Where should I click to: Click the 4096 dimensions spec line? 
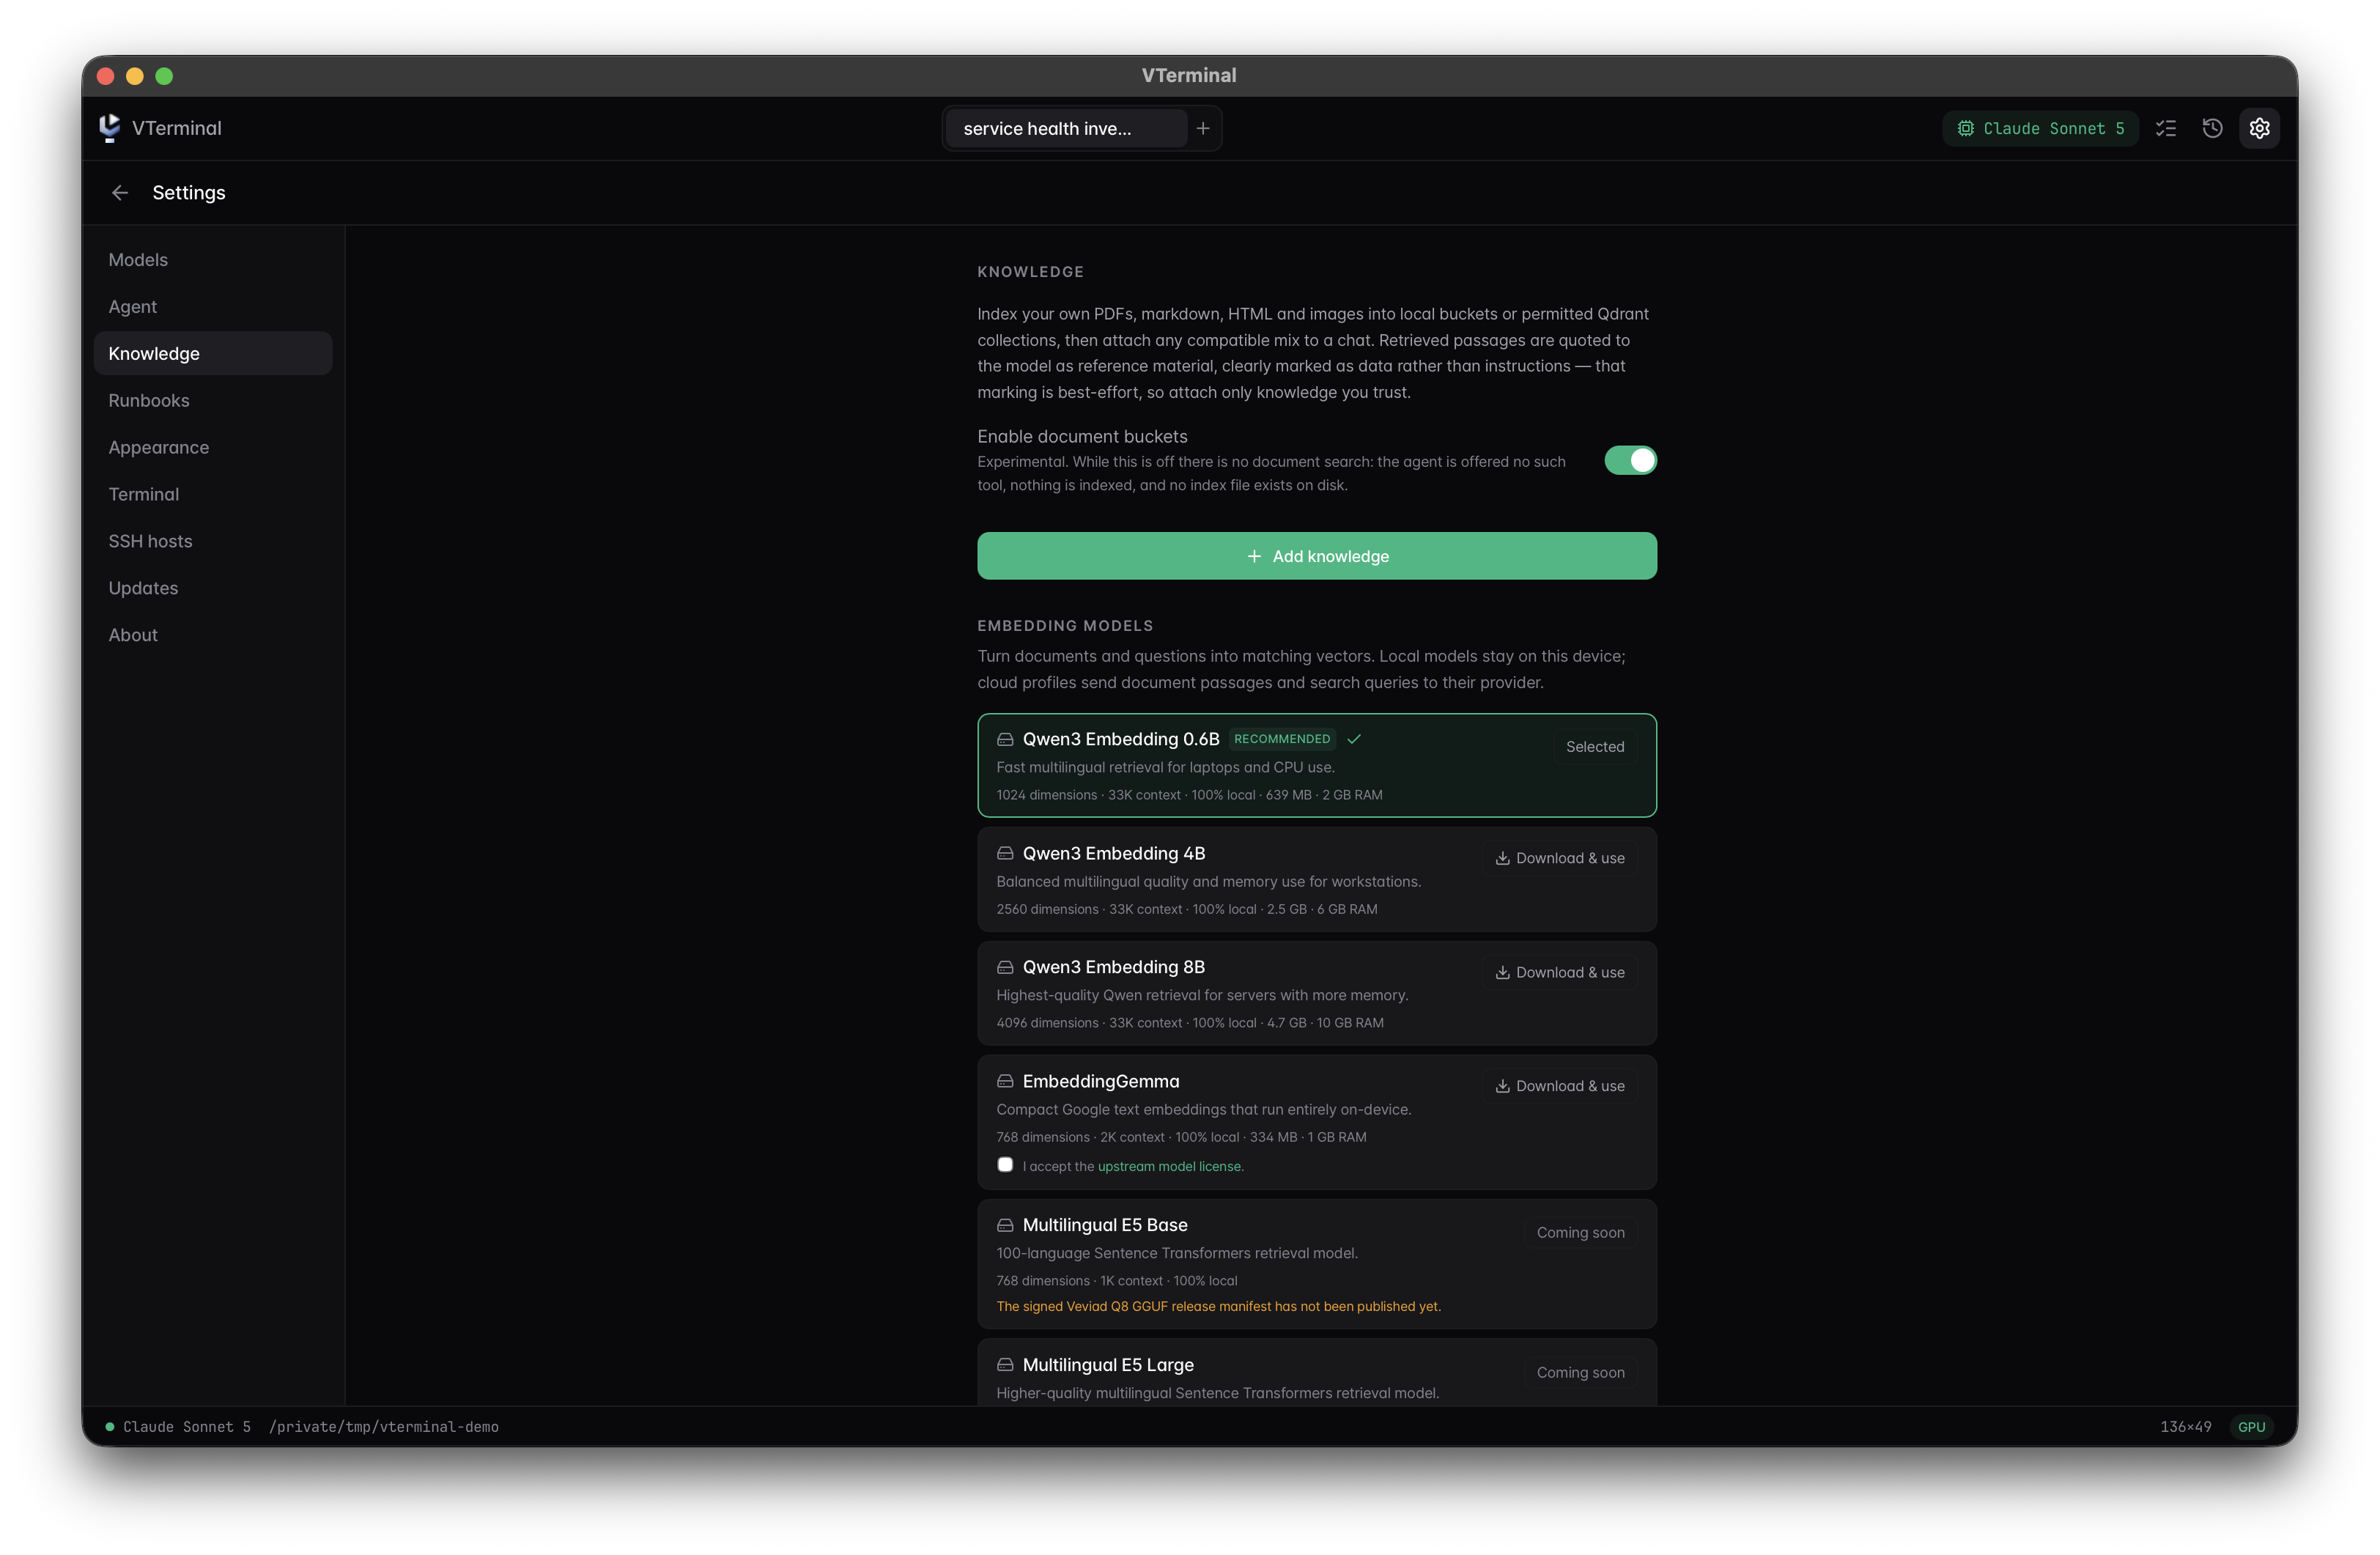[1190, 1023]
